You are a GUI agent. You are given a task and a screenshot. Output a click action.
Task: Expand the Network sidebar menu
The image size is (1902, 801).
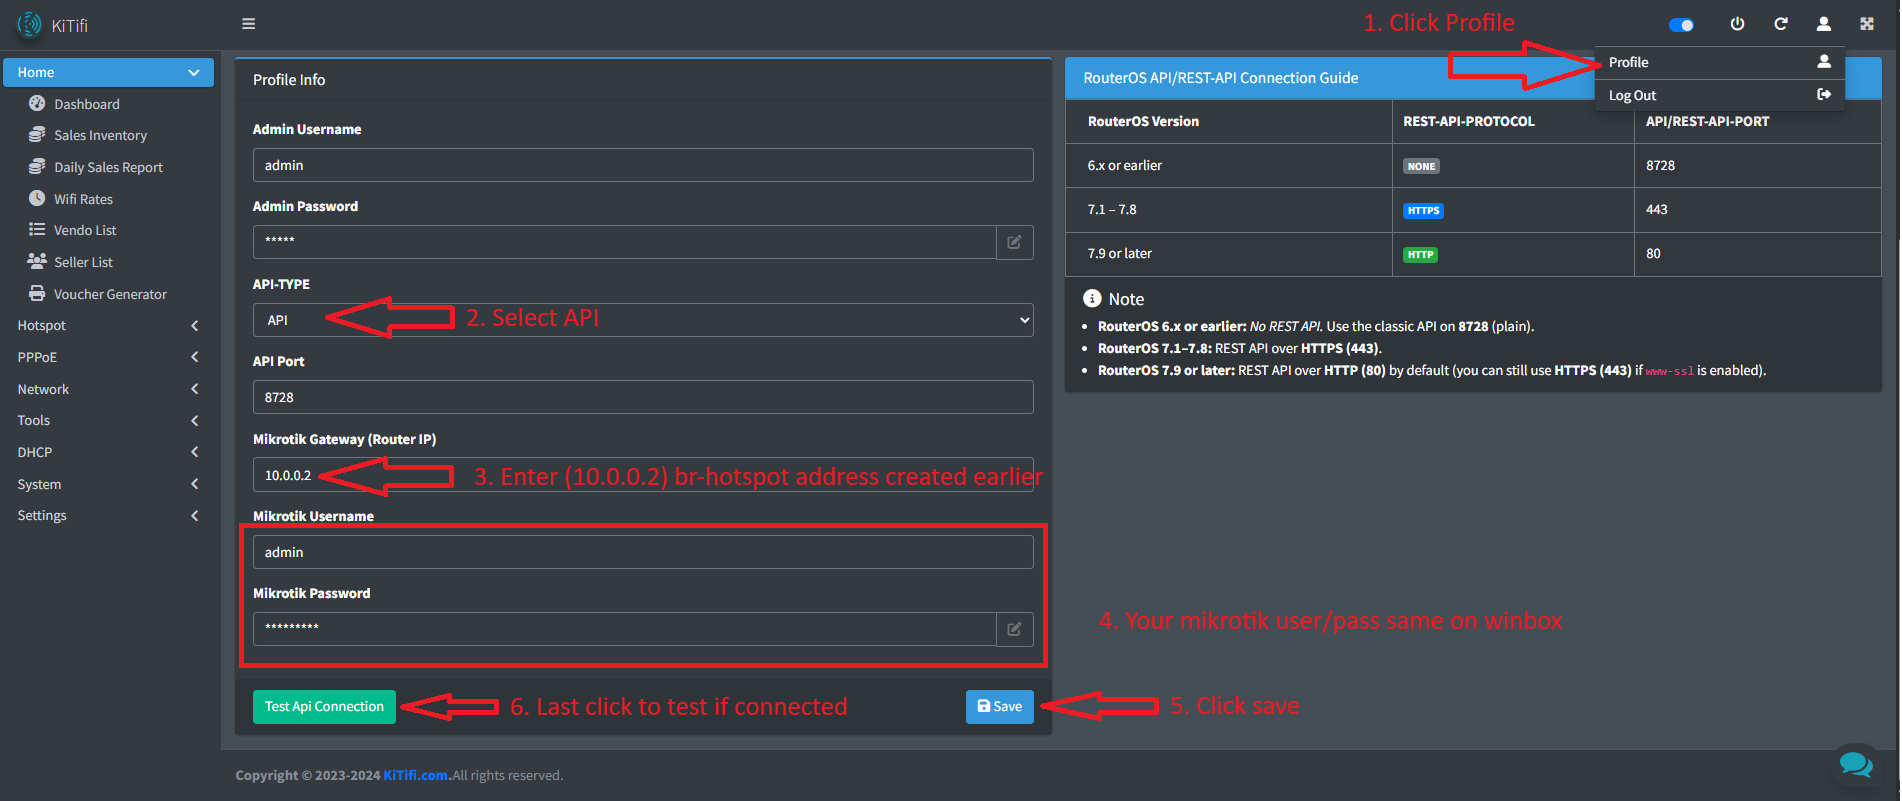[108, 389]
